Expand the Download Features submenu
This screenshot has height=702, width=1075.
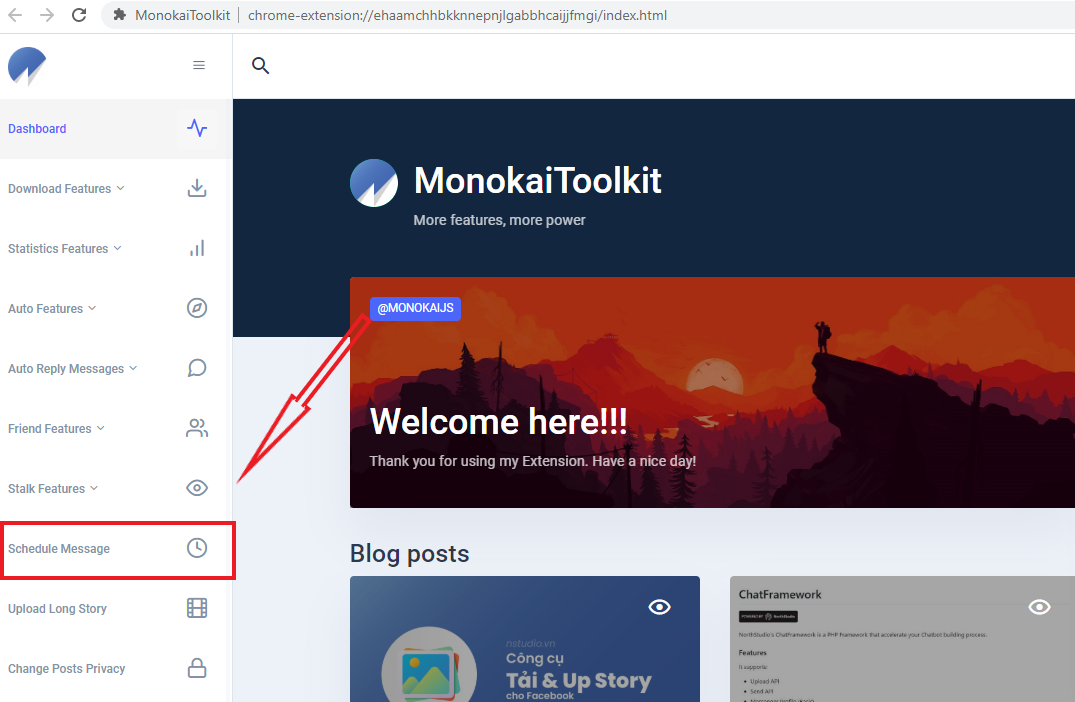click(66, 189)
